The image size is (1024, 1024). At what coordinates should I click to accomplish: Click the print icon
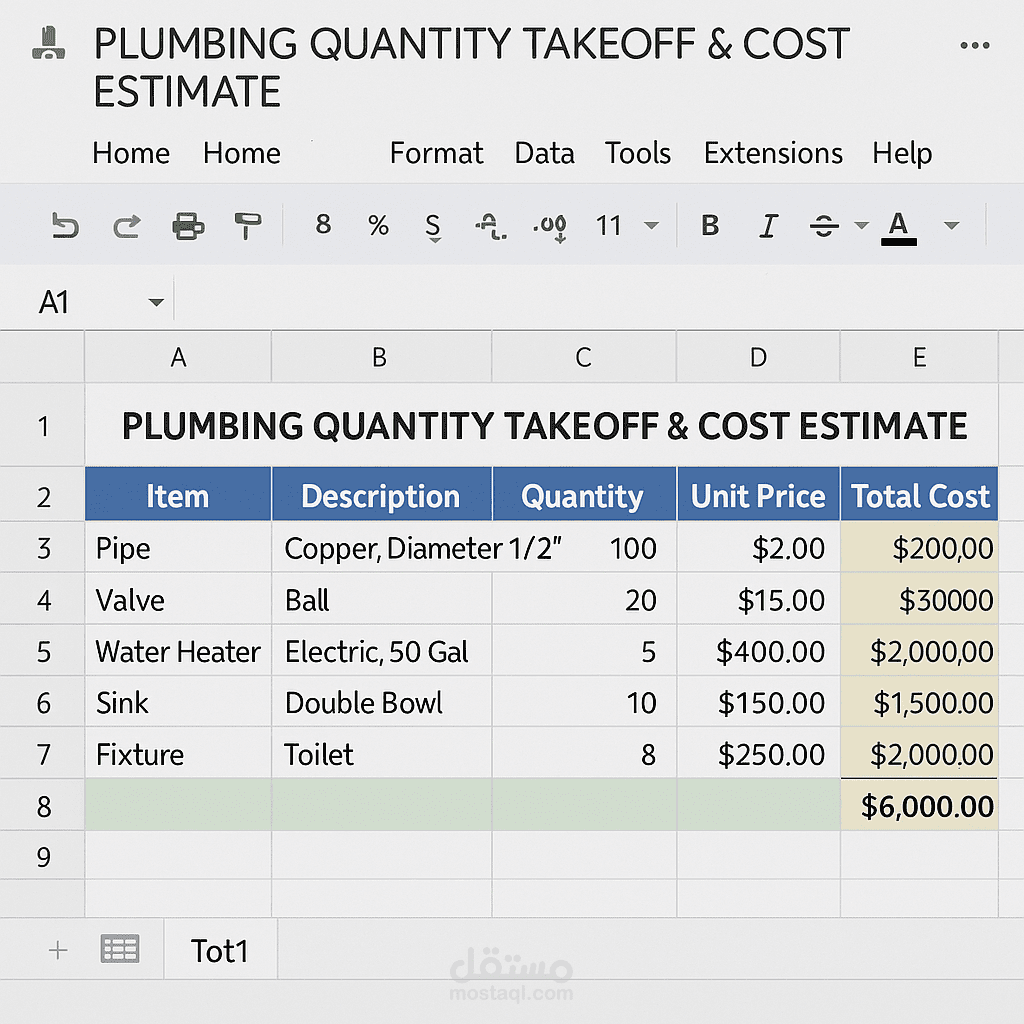click(x=188, y=226)
